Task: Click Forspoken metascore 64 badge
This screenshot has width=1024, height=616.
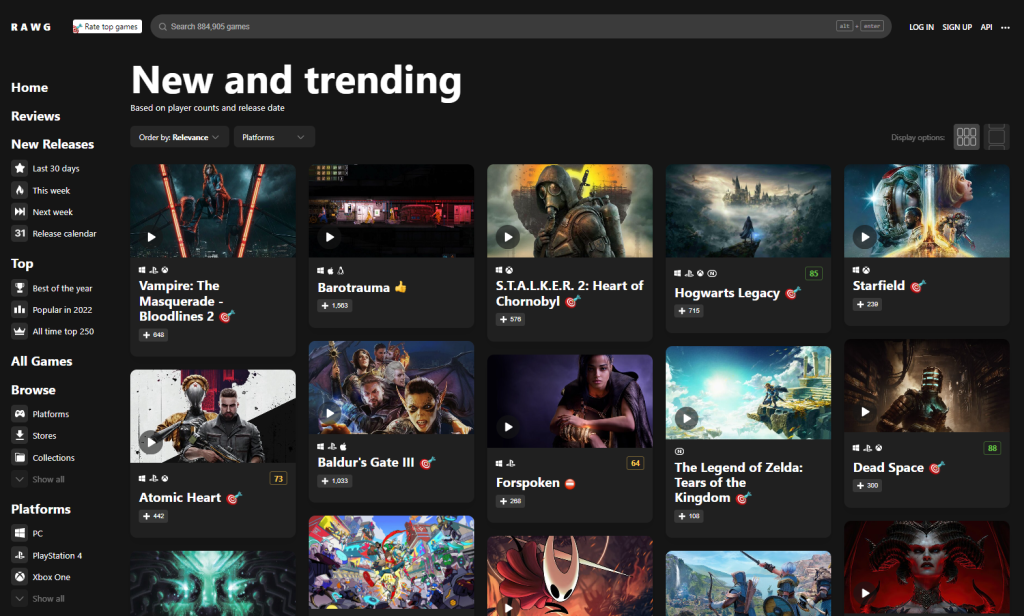Action: point(635,463)
